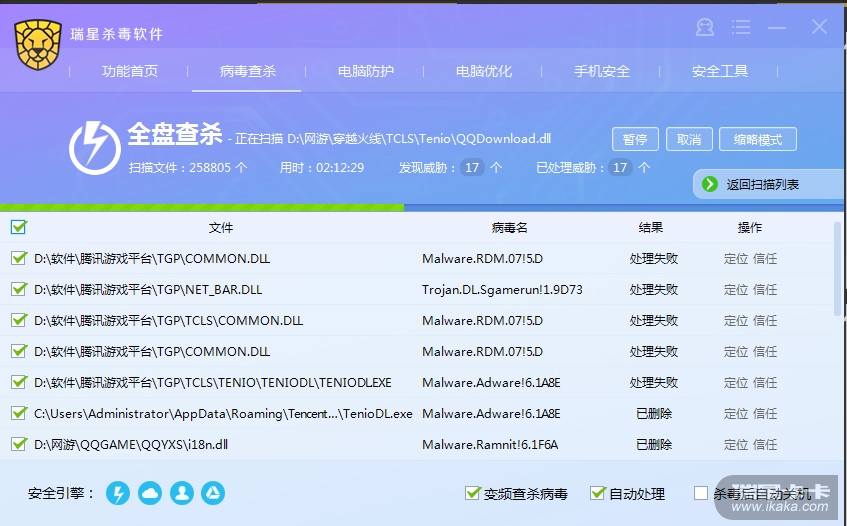Open the main menu list icon
Image resolution: width=847 pixels, height=526 pixels.
741,27
